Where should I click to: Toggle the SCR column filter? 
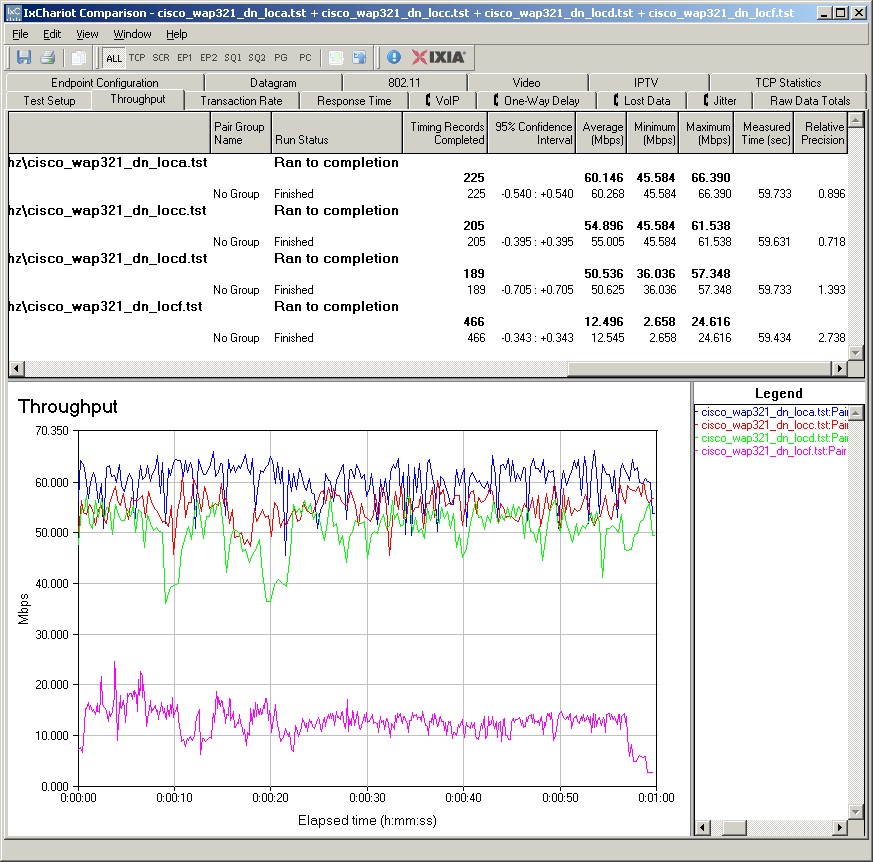pos(161,57)
